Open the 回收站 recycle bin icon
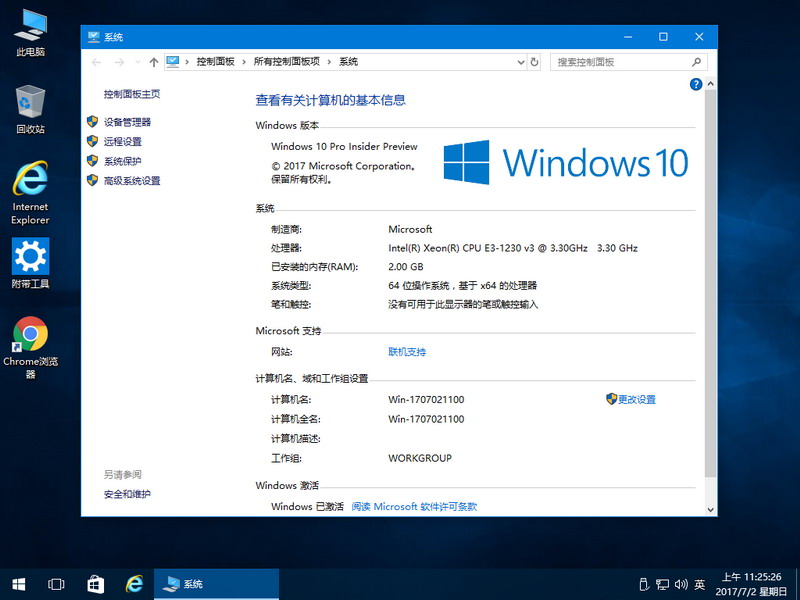The image size is (800, 600). (31, 109)
